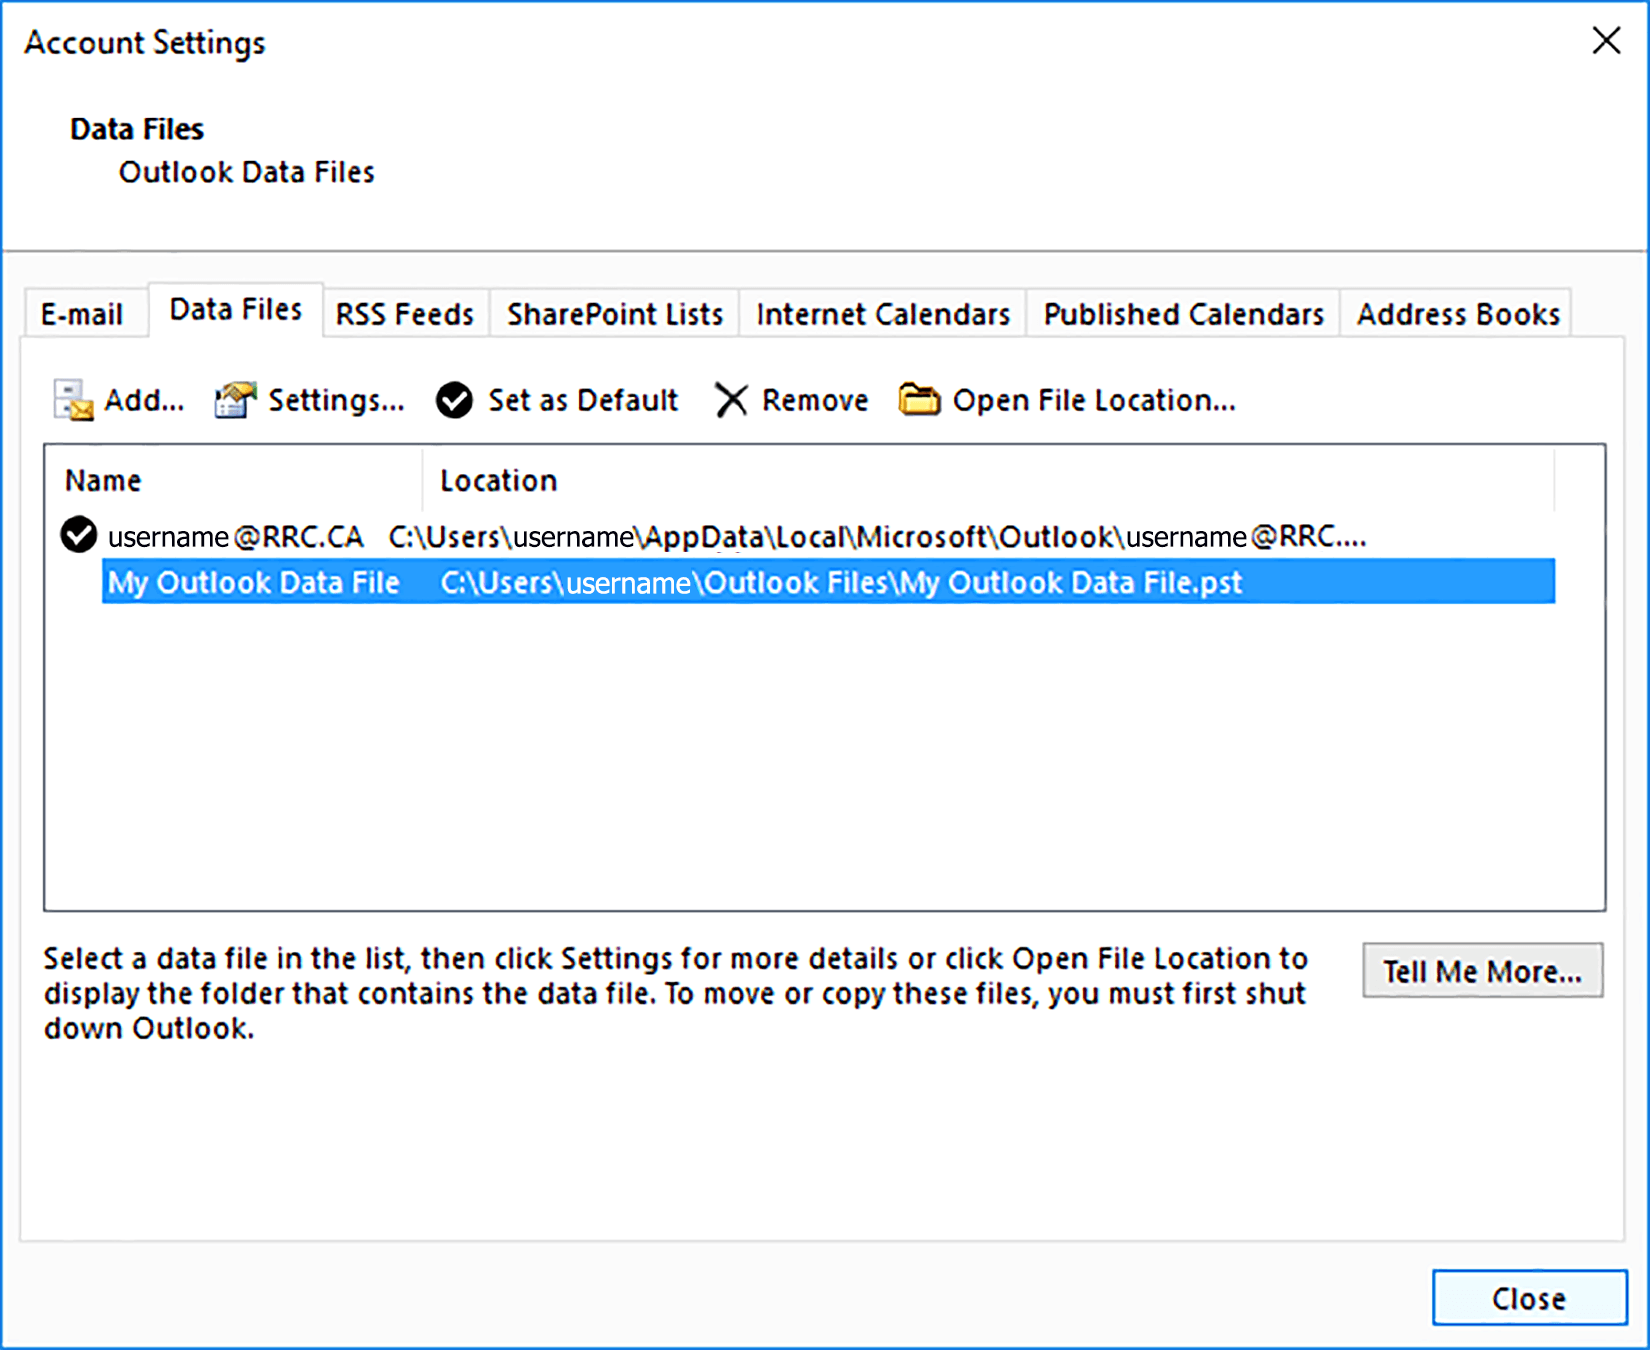
Task: Click the folder icon next to Open File Location
Action: [920, 399]
